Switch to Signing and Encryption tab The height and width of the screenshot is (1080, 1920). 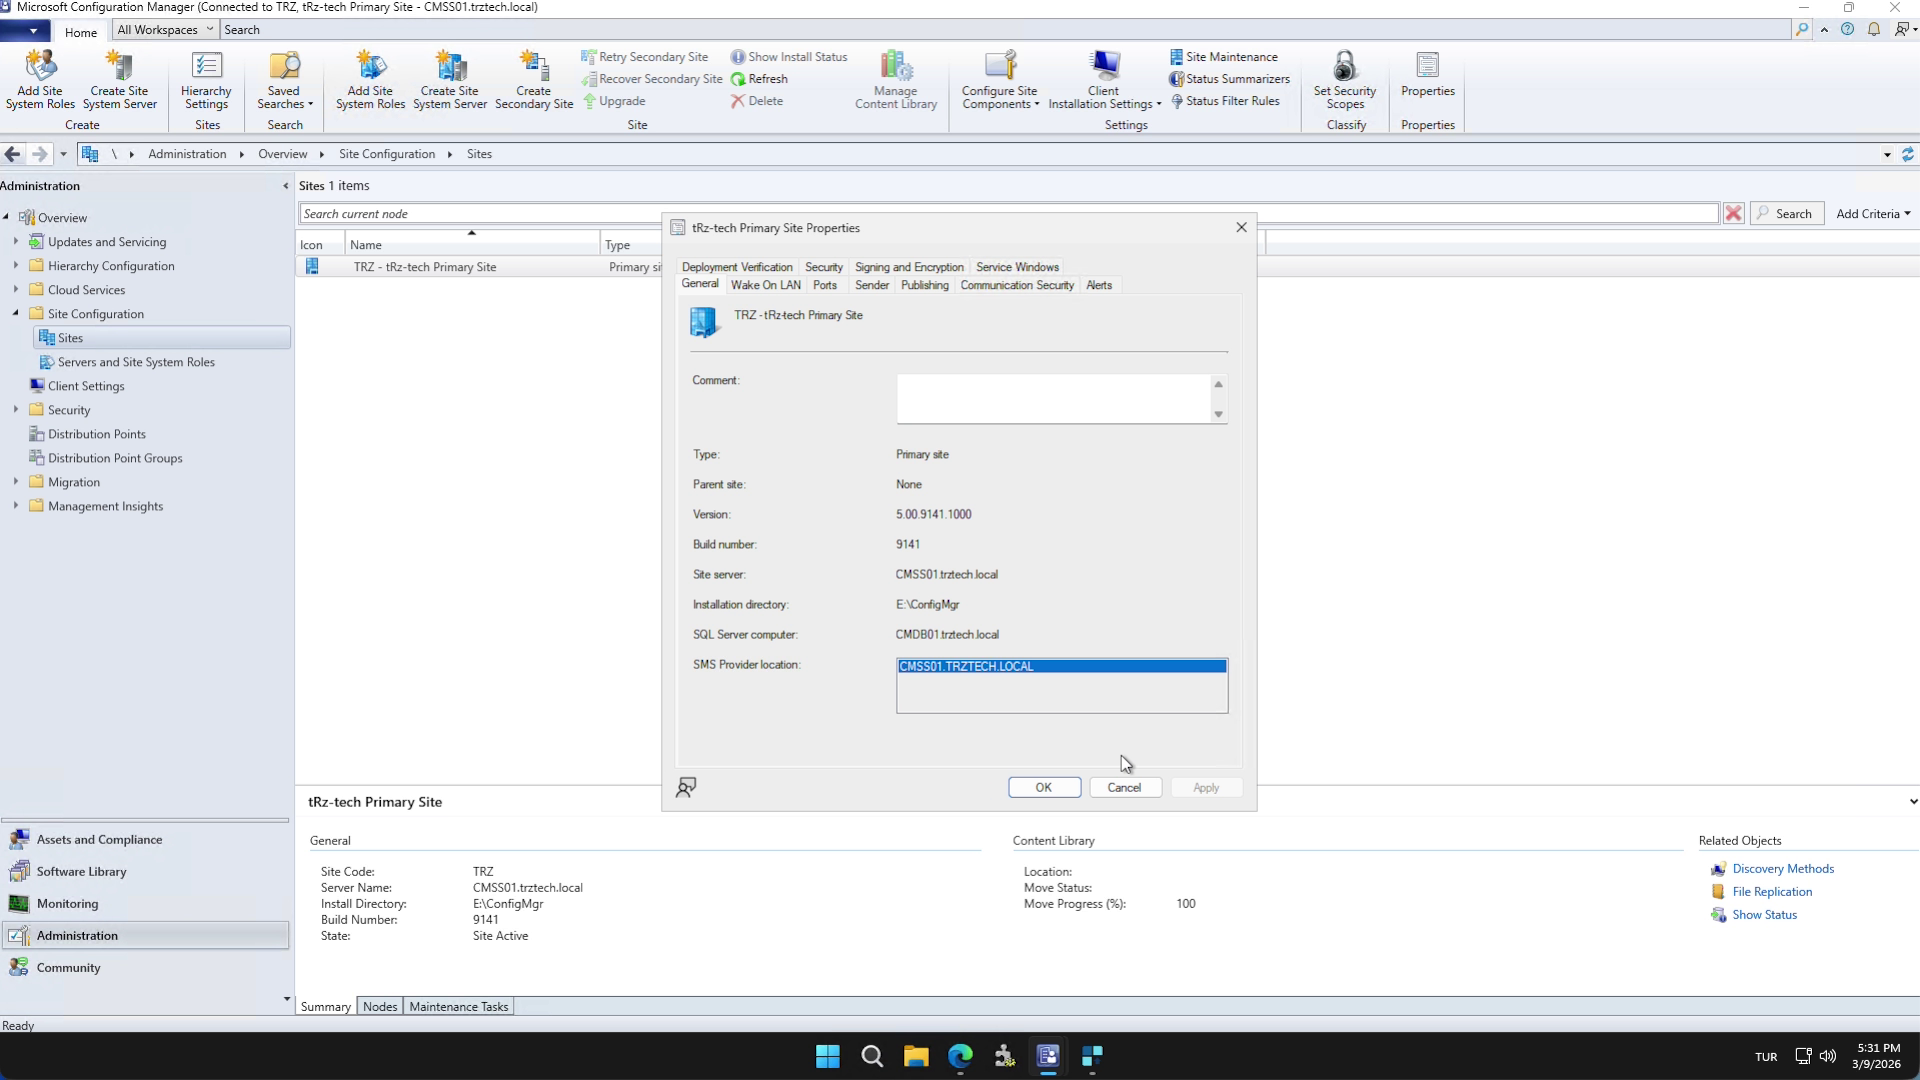[909, 267]
